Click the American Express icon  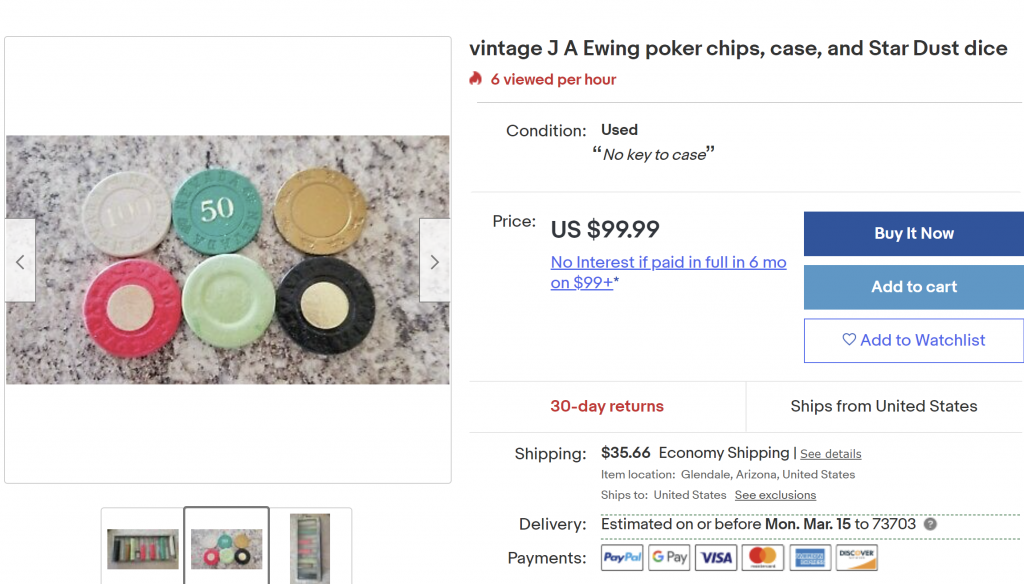pos(810,557)
